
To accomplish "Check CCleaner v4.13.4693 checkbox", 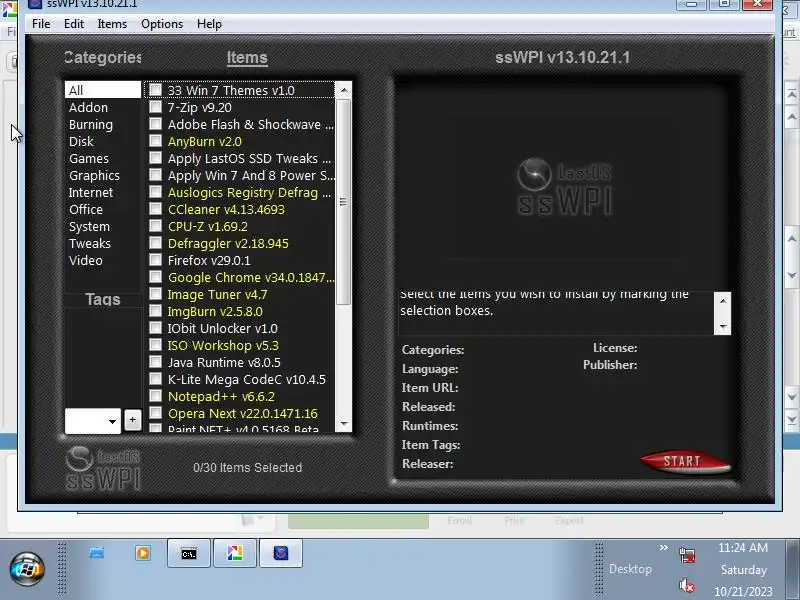I will click(156, 209).
